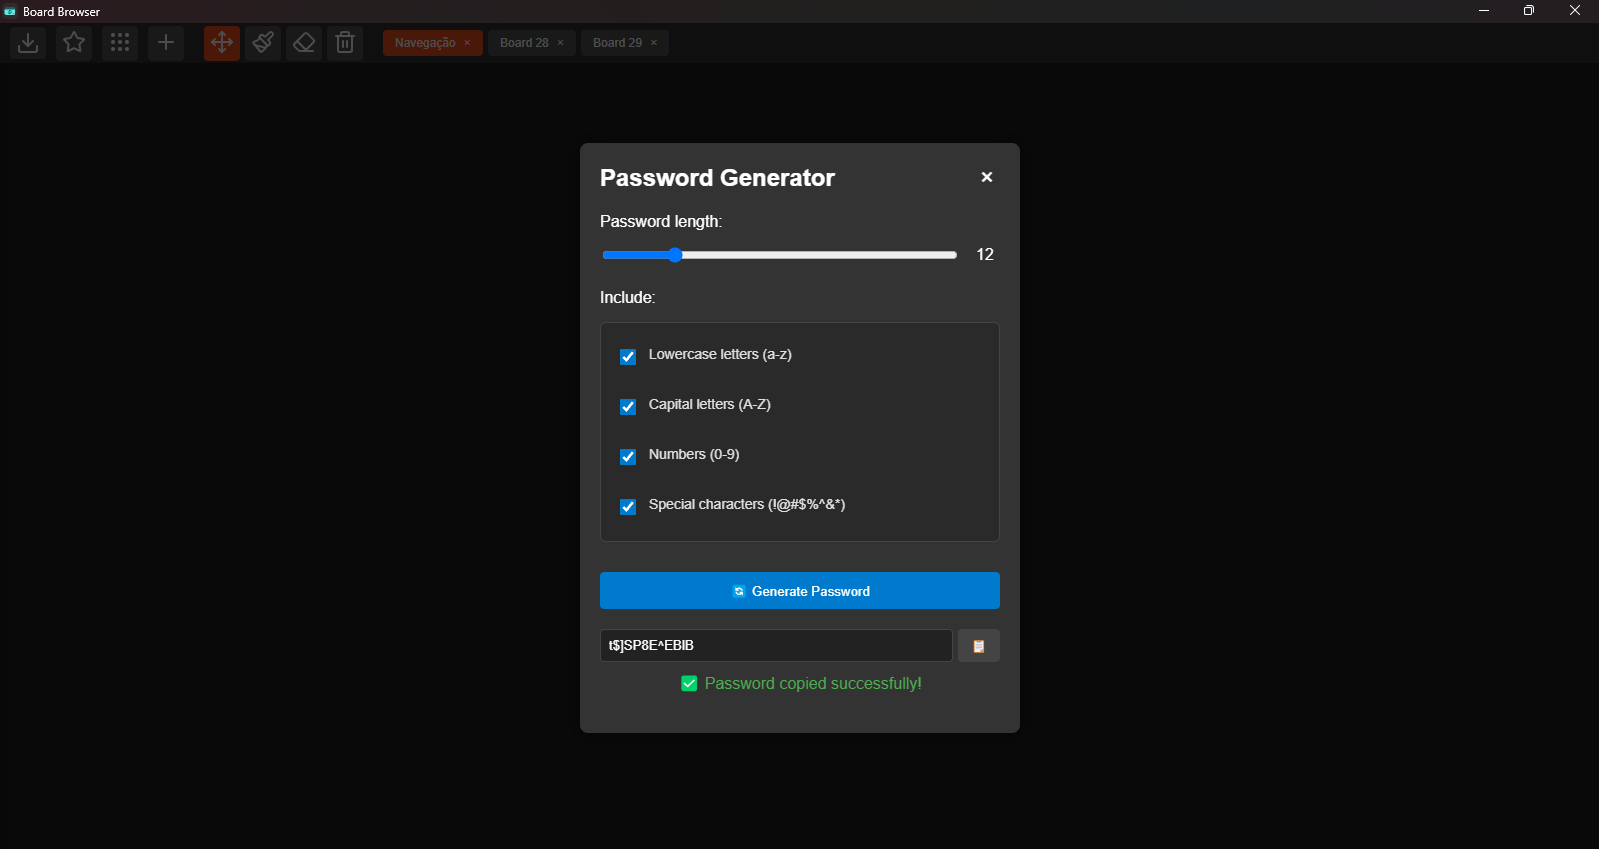Switch to the Board 28 tab

pos(524,43)
